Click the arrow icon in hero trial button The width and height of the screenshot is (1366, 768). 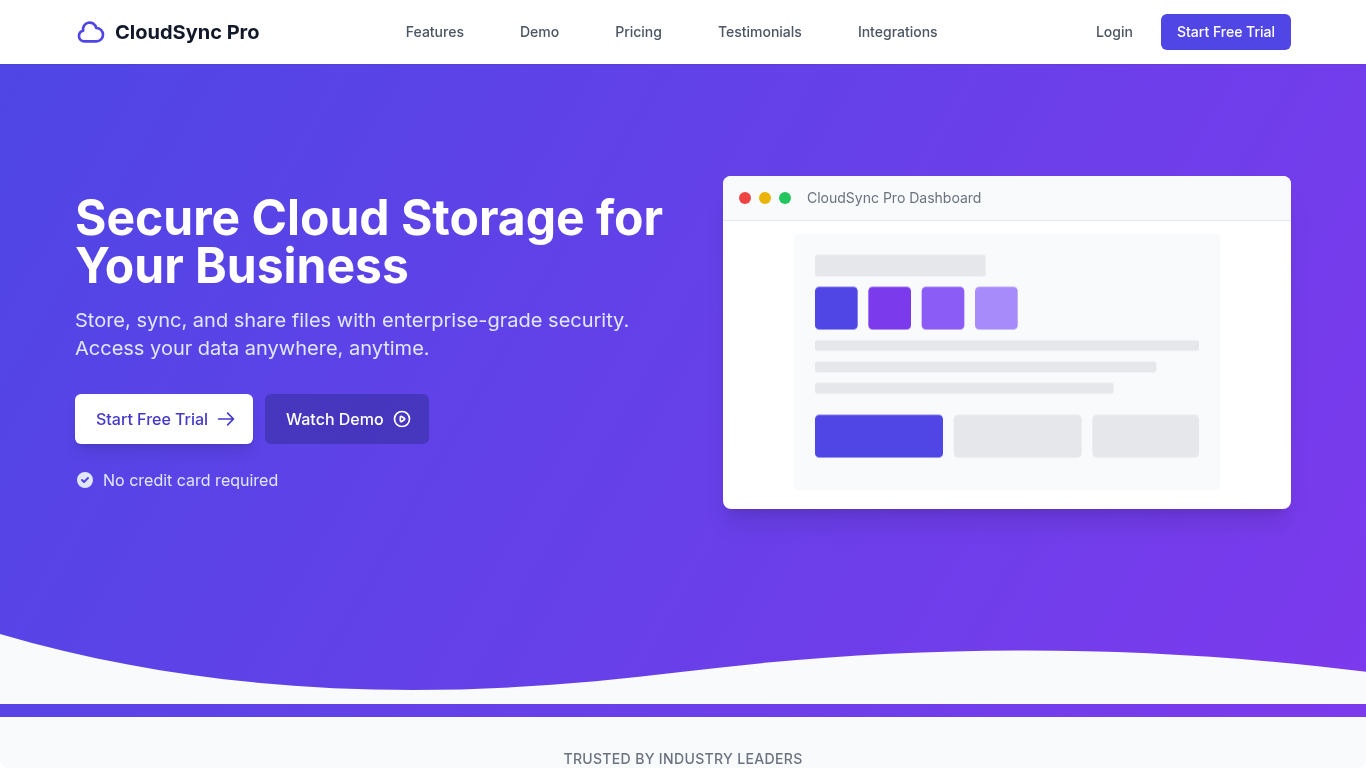226,419
